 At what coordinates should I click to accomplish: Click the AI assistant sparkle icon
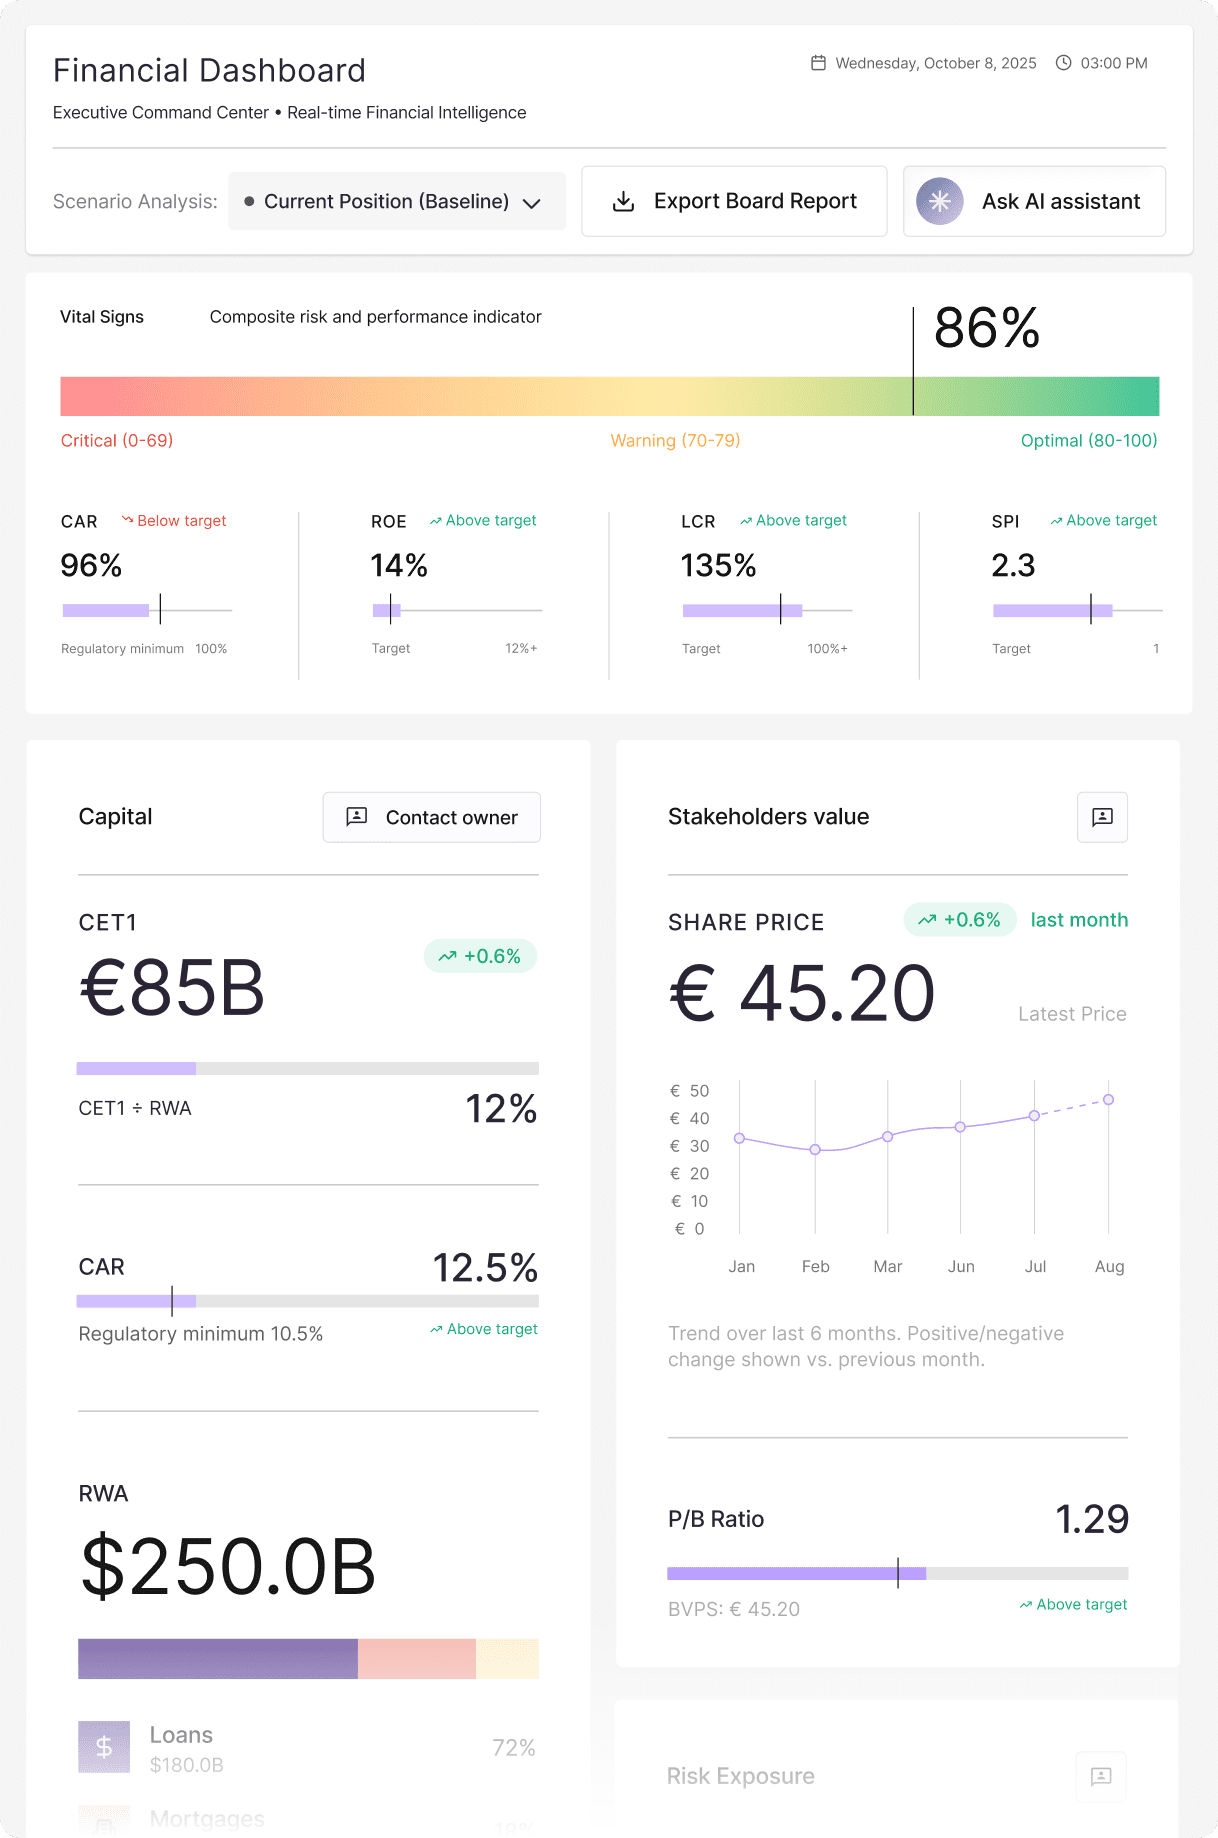click(939, 201)
